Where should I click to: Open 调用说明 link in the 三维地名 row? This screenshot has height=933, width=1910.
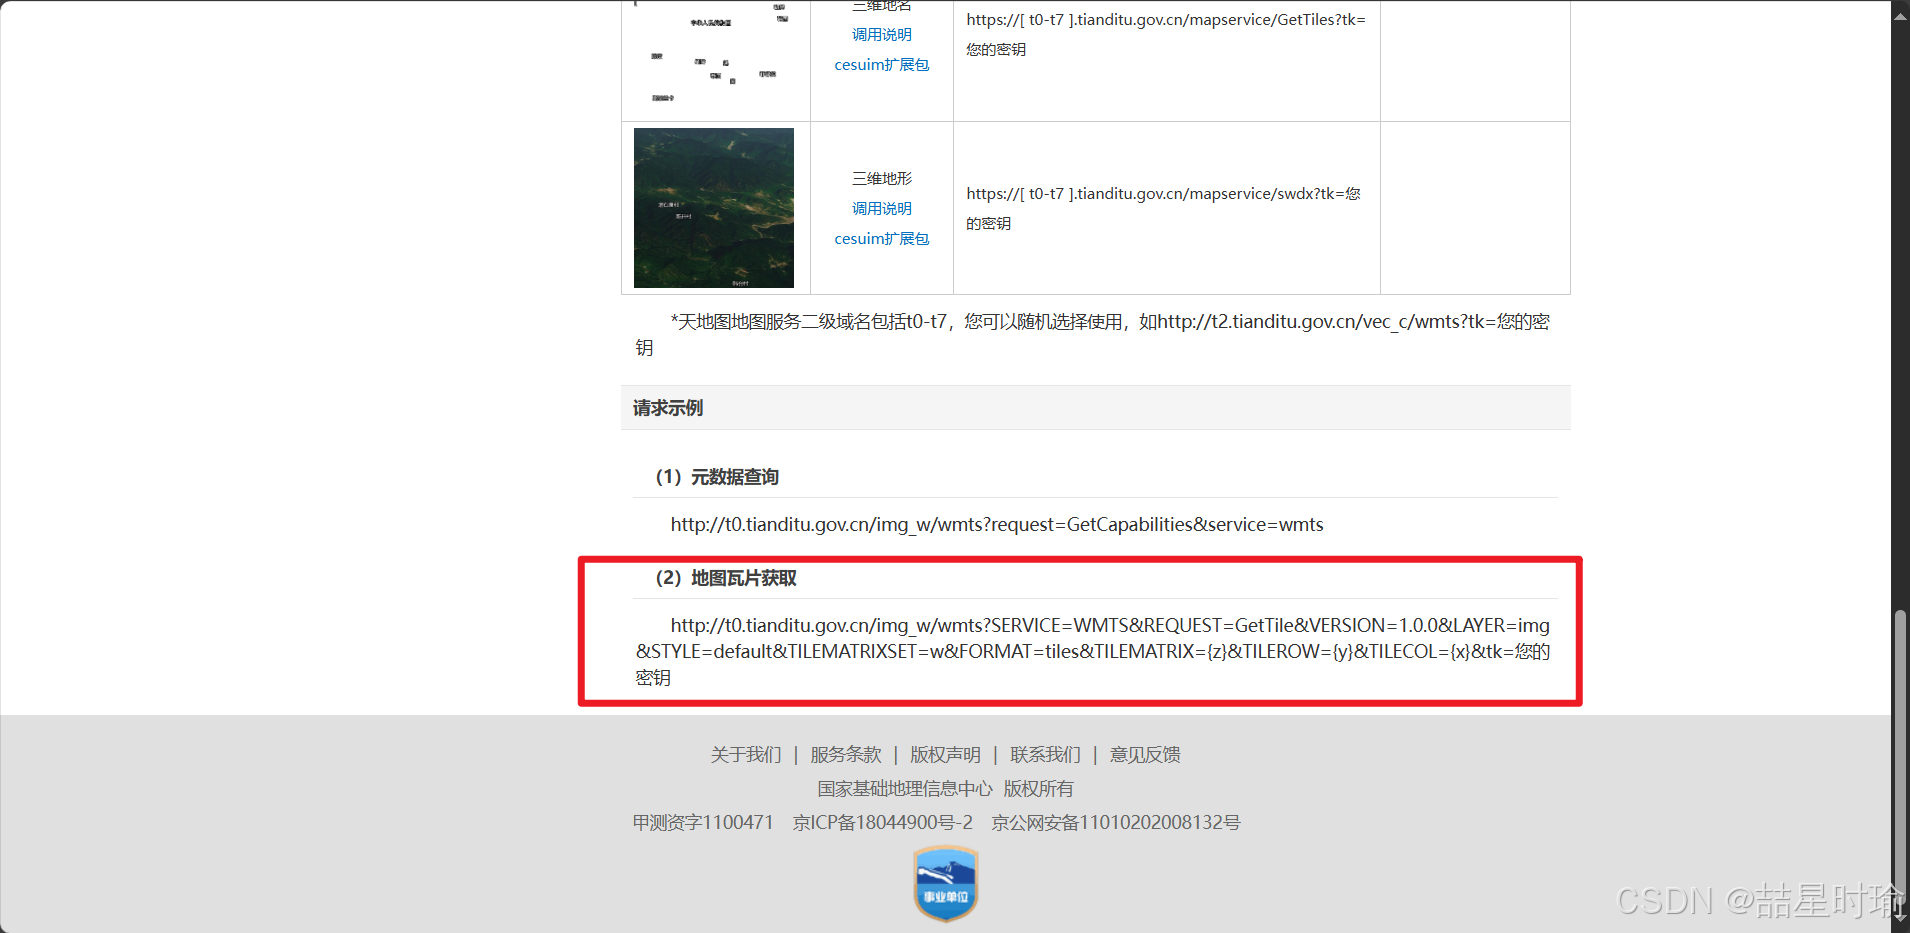coord(881,34)
